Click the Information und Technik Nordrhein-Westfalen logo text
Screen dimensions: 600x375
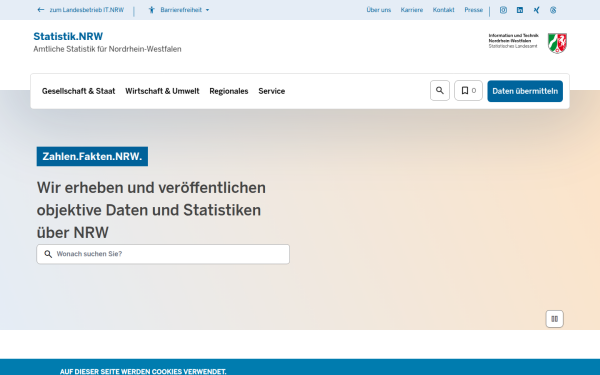point(514,41)
